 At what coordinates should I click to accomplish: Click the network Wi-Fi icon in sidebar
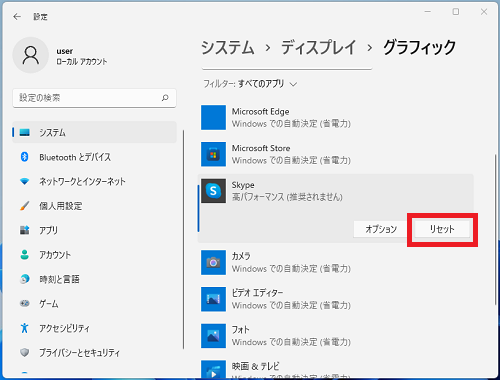24,181
